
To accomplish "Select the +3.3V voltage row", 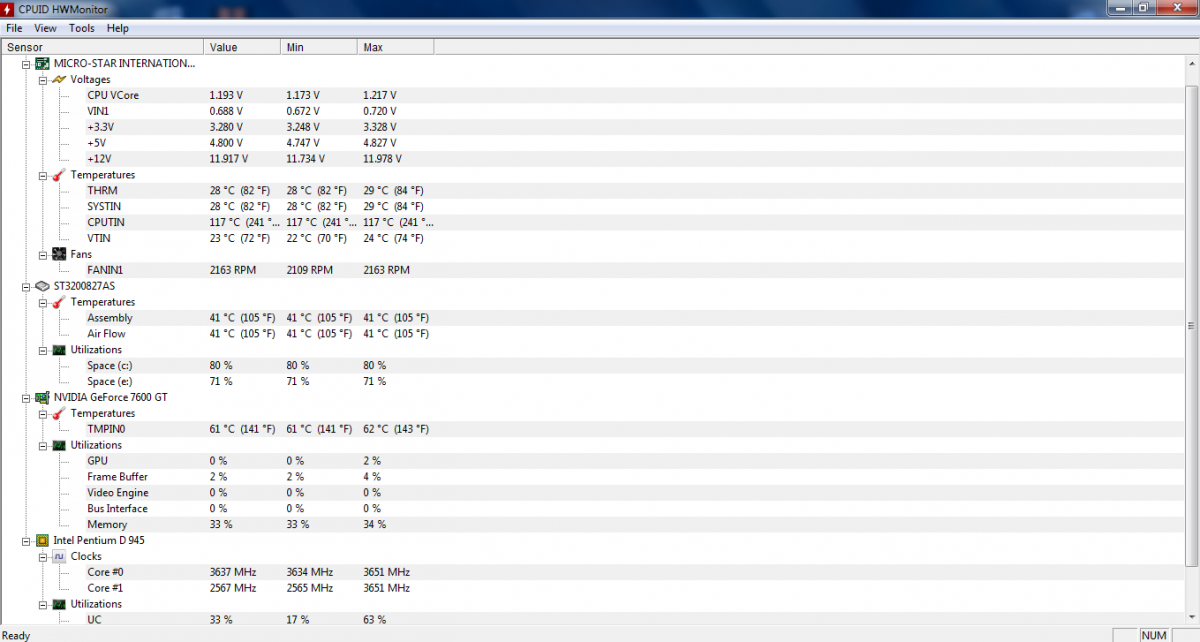I will click(x=592, y=127).
